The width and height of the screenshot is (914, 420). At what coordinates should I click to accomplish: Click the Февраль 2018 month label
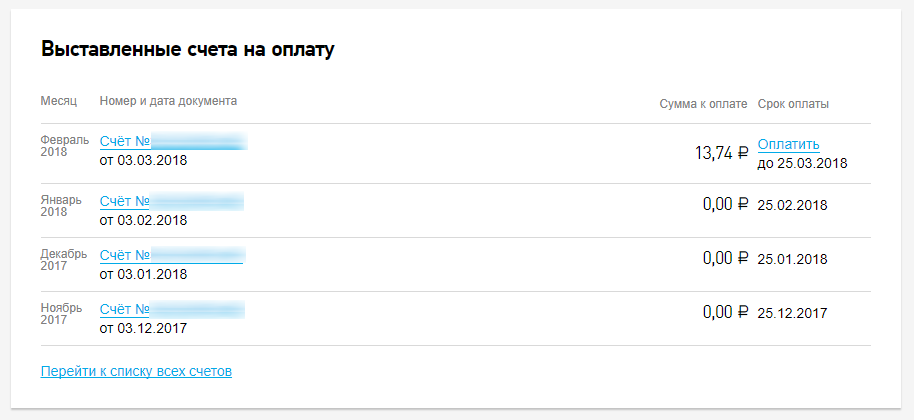(64, 146)
